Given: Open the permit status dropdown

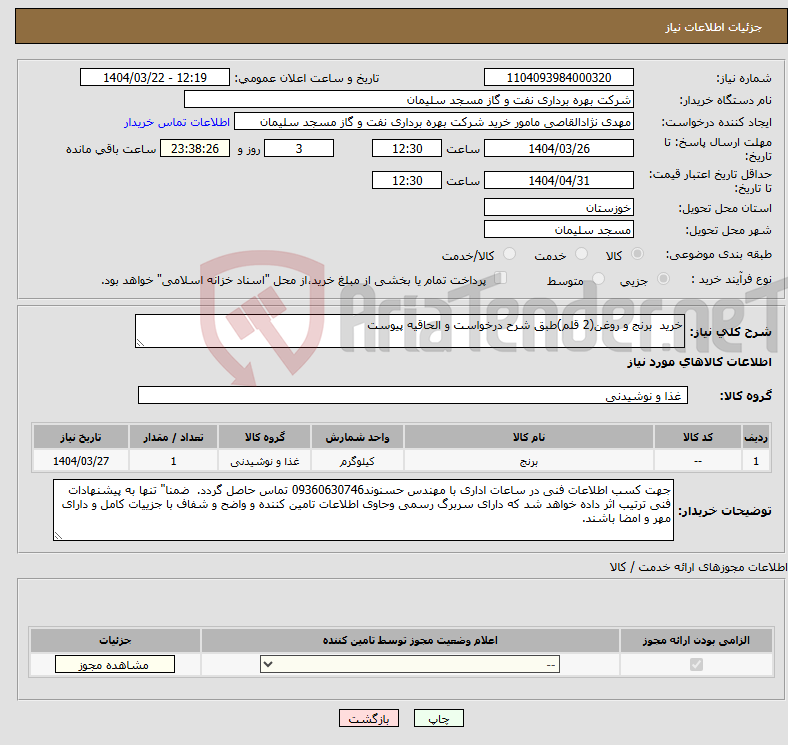Looking at the screenshot, I should point(410,665).
